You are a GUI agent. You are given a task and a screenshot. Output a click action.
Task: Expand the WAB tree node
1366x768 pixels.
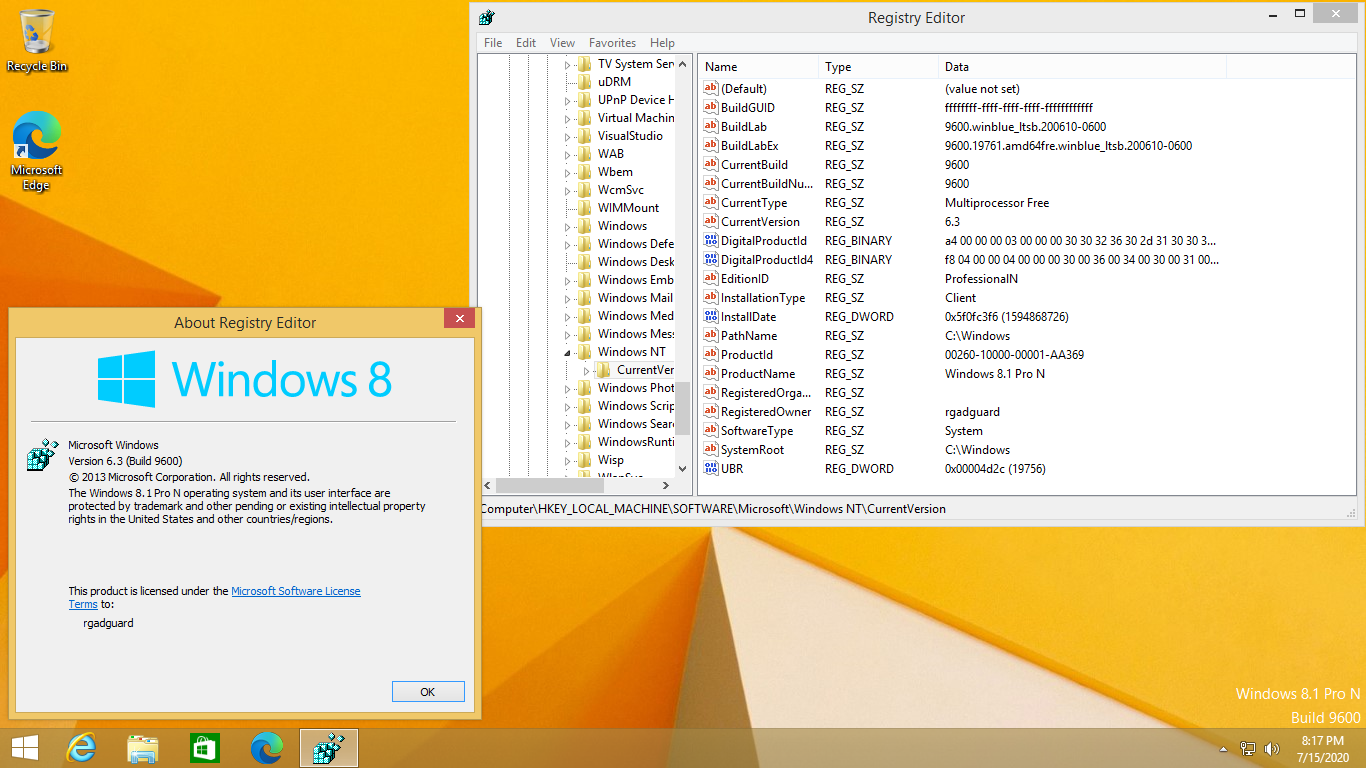coord(568,155)
